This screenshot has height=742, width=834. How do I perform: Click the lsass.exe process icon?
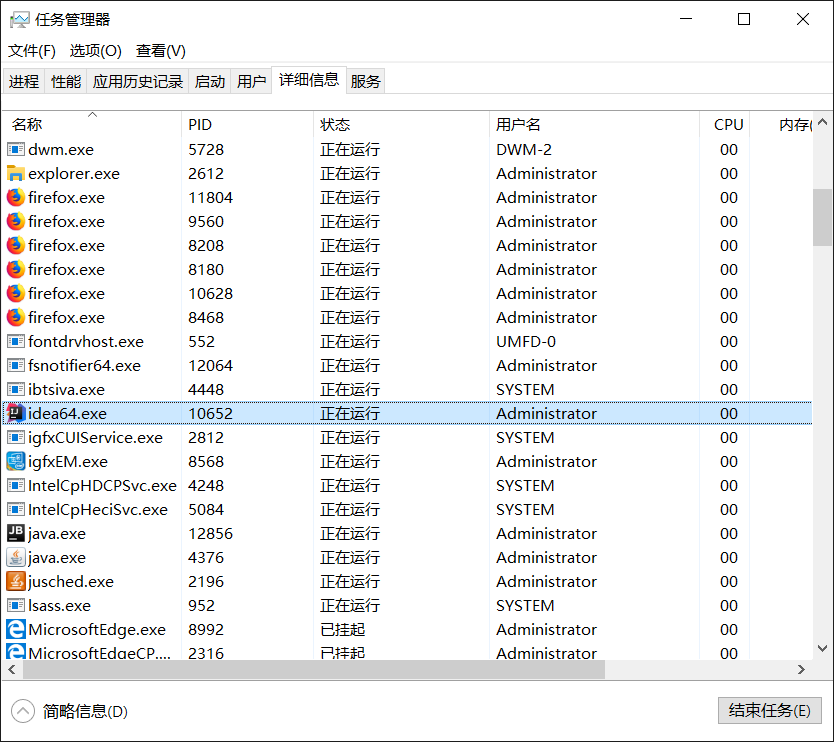(15, 605)
